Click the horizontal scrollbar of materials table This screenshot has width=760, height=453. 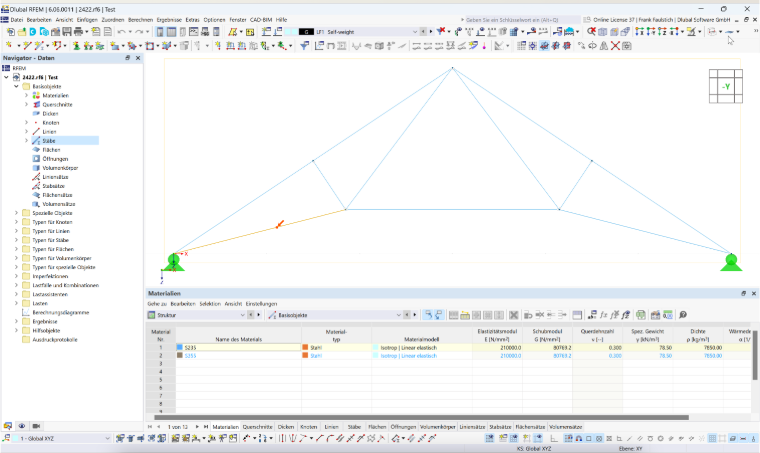click(421, 417)
